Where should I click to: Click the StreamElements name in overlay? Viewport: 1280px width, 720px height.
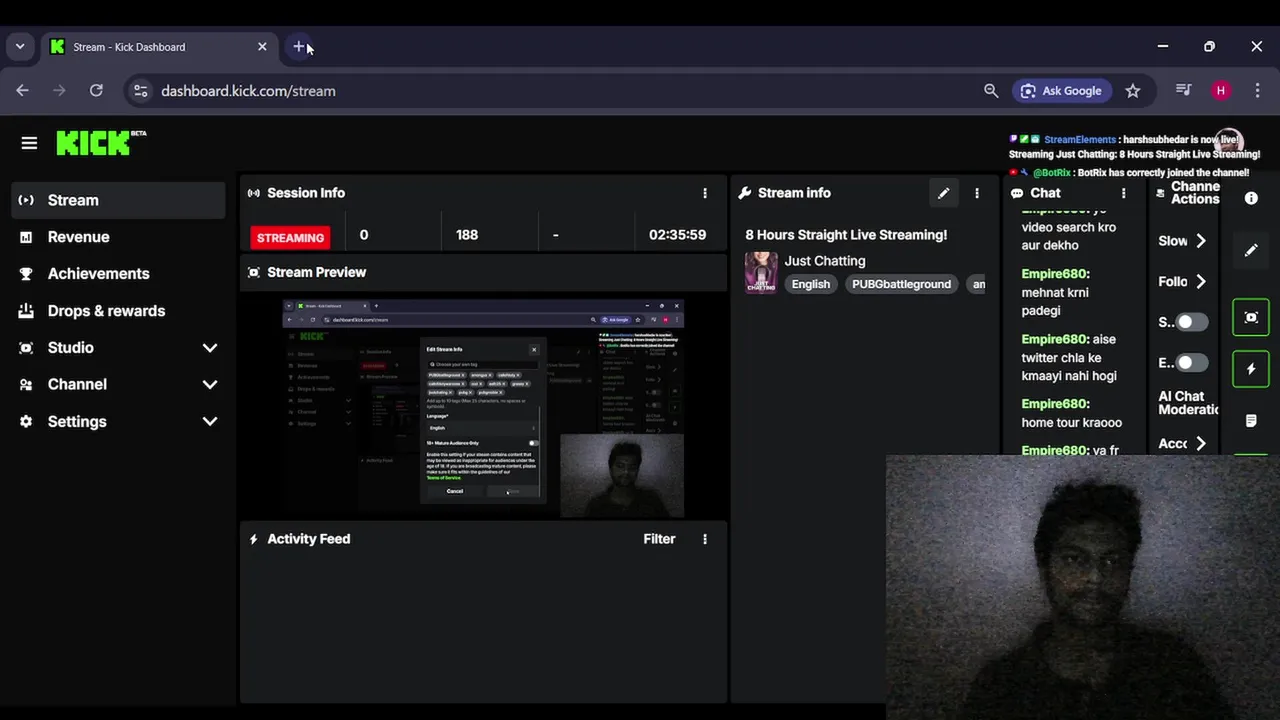(x=1080, y=140)
